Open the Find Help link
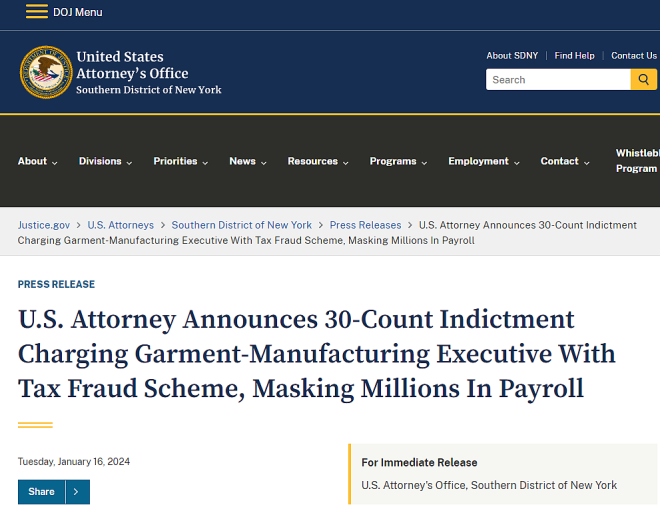The height and width of the screenshot is (515, 660). (574, 56)
